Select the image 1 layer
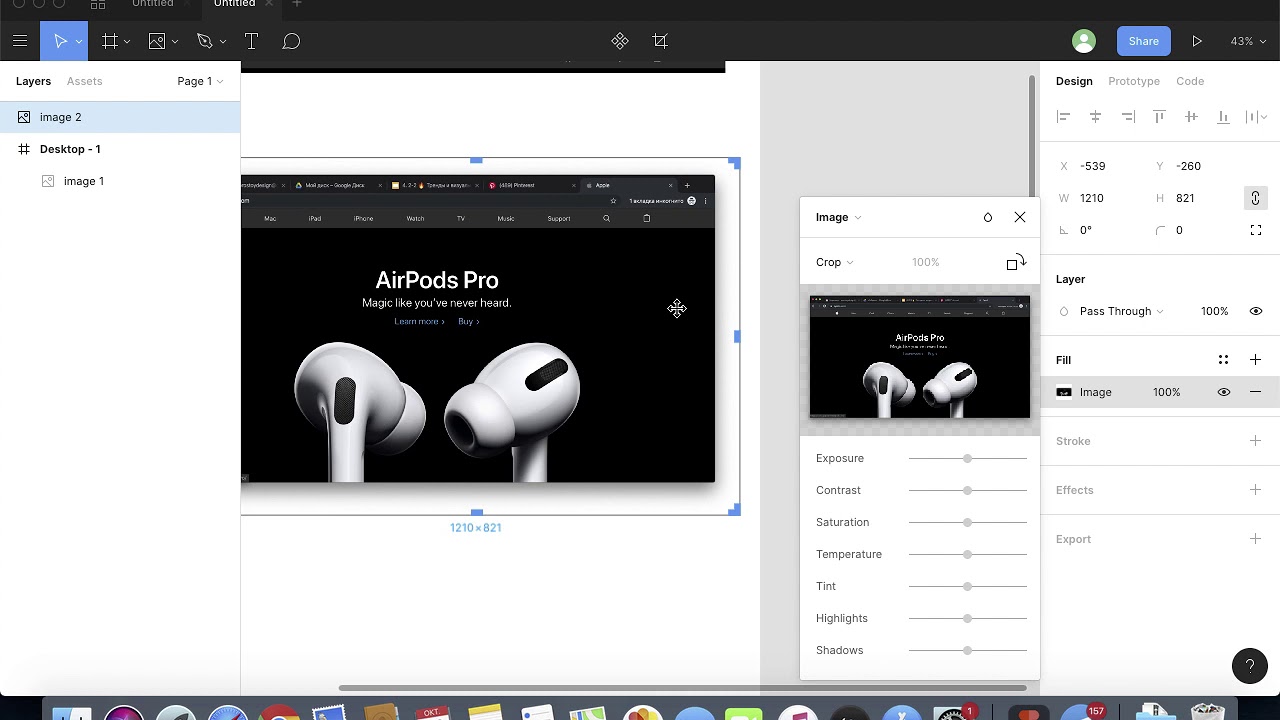This screenshot has width=1280, height=720. point(120,181)
